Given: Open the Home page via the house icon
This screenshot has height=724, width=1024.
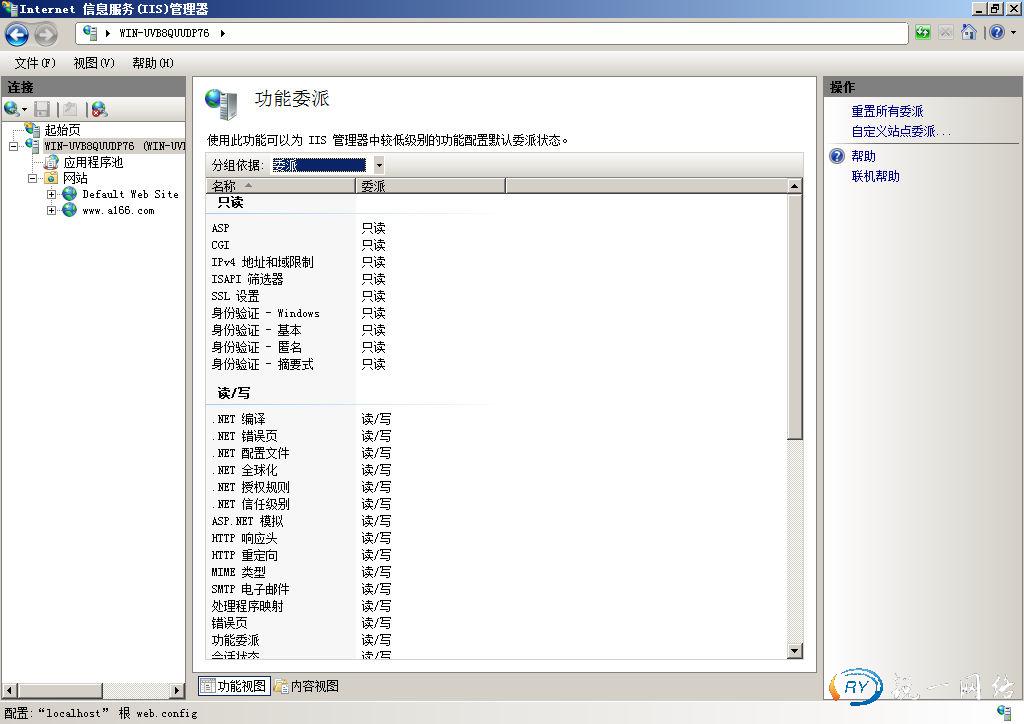Looking at the screenshot, I should [967, 32].
